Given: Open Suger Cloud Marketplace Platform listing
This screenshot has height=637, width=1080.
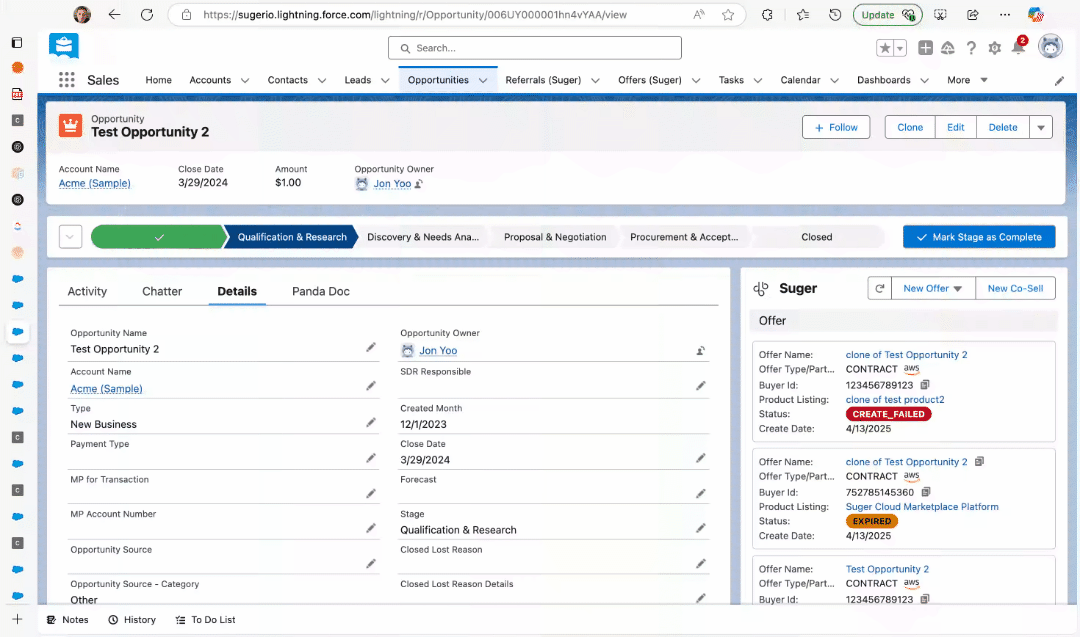Looking at the screenshot, I should pos(922,506).
